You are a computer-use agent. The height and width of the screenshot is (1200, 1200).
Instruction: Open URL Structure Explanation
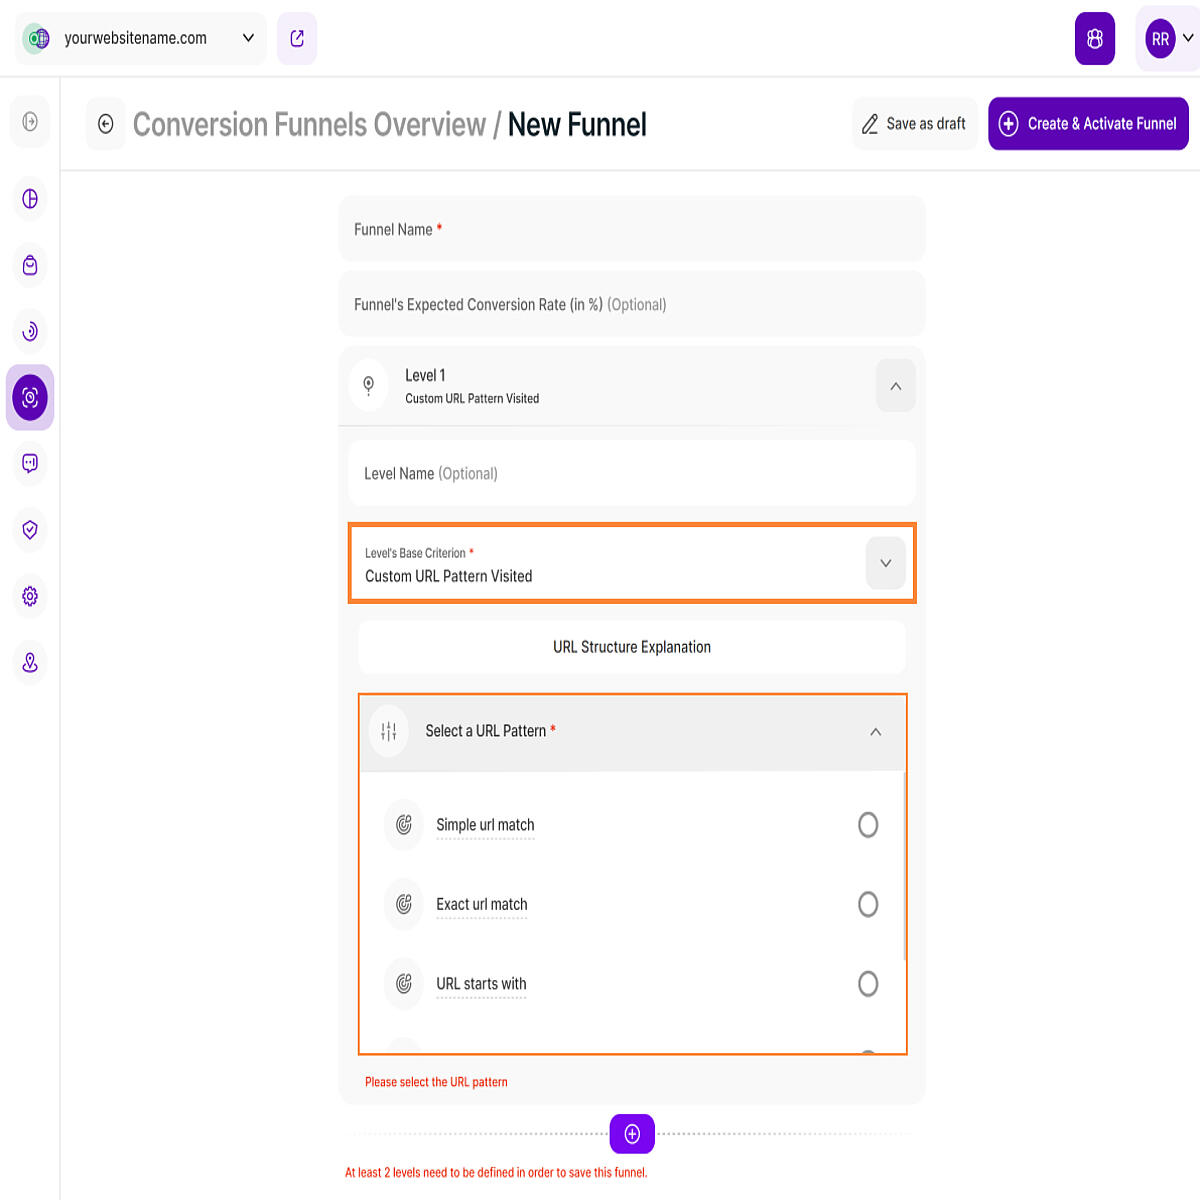632,647
